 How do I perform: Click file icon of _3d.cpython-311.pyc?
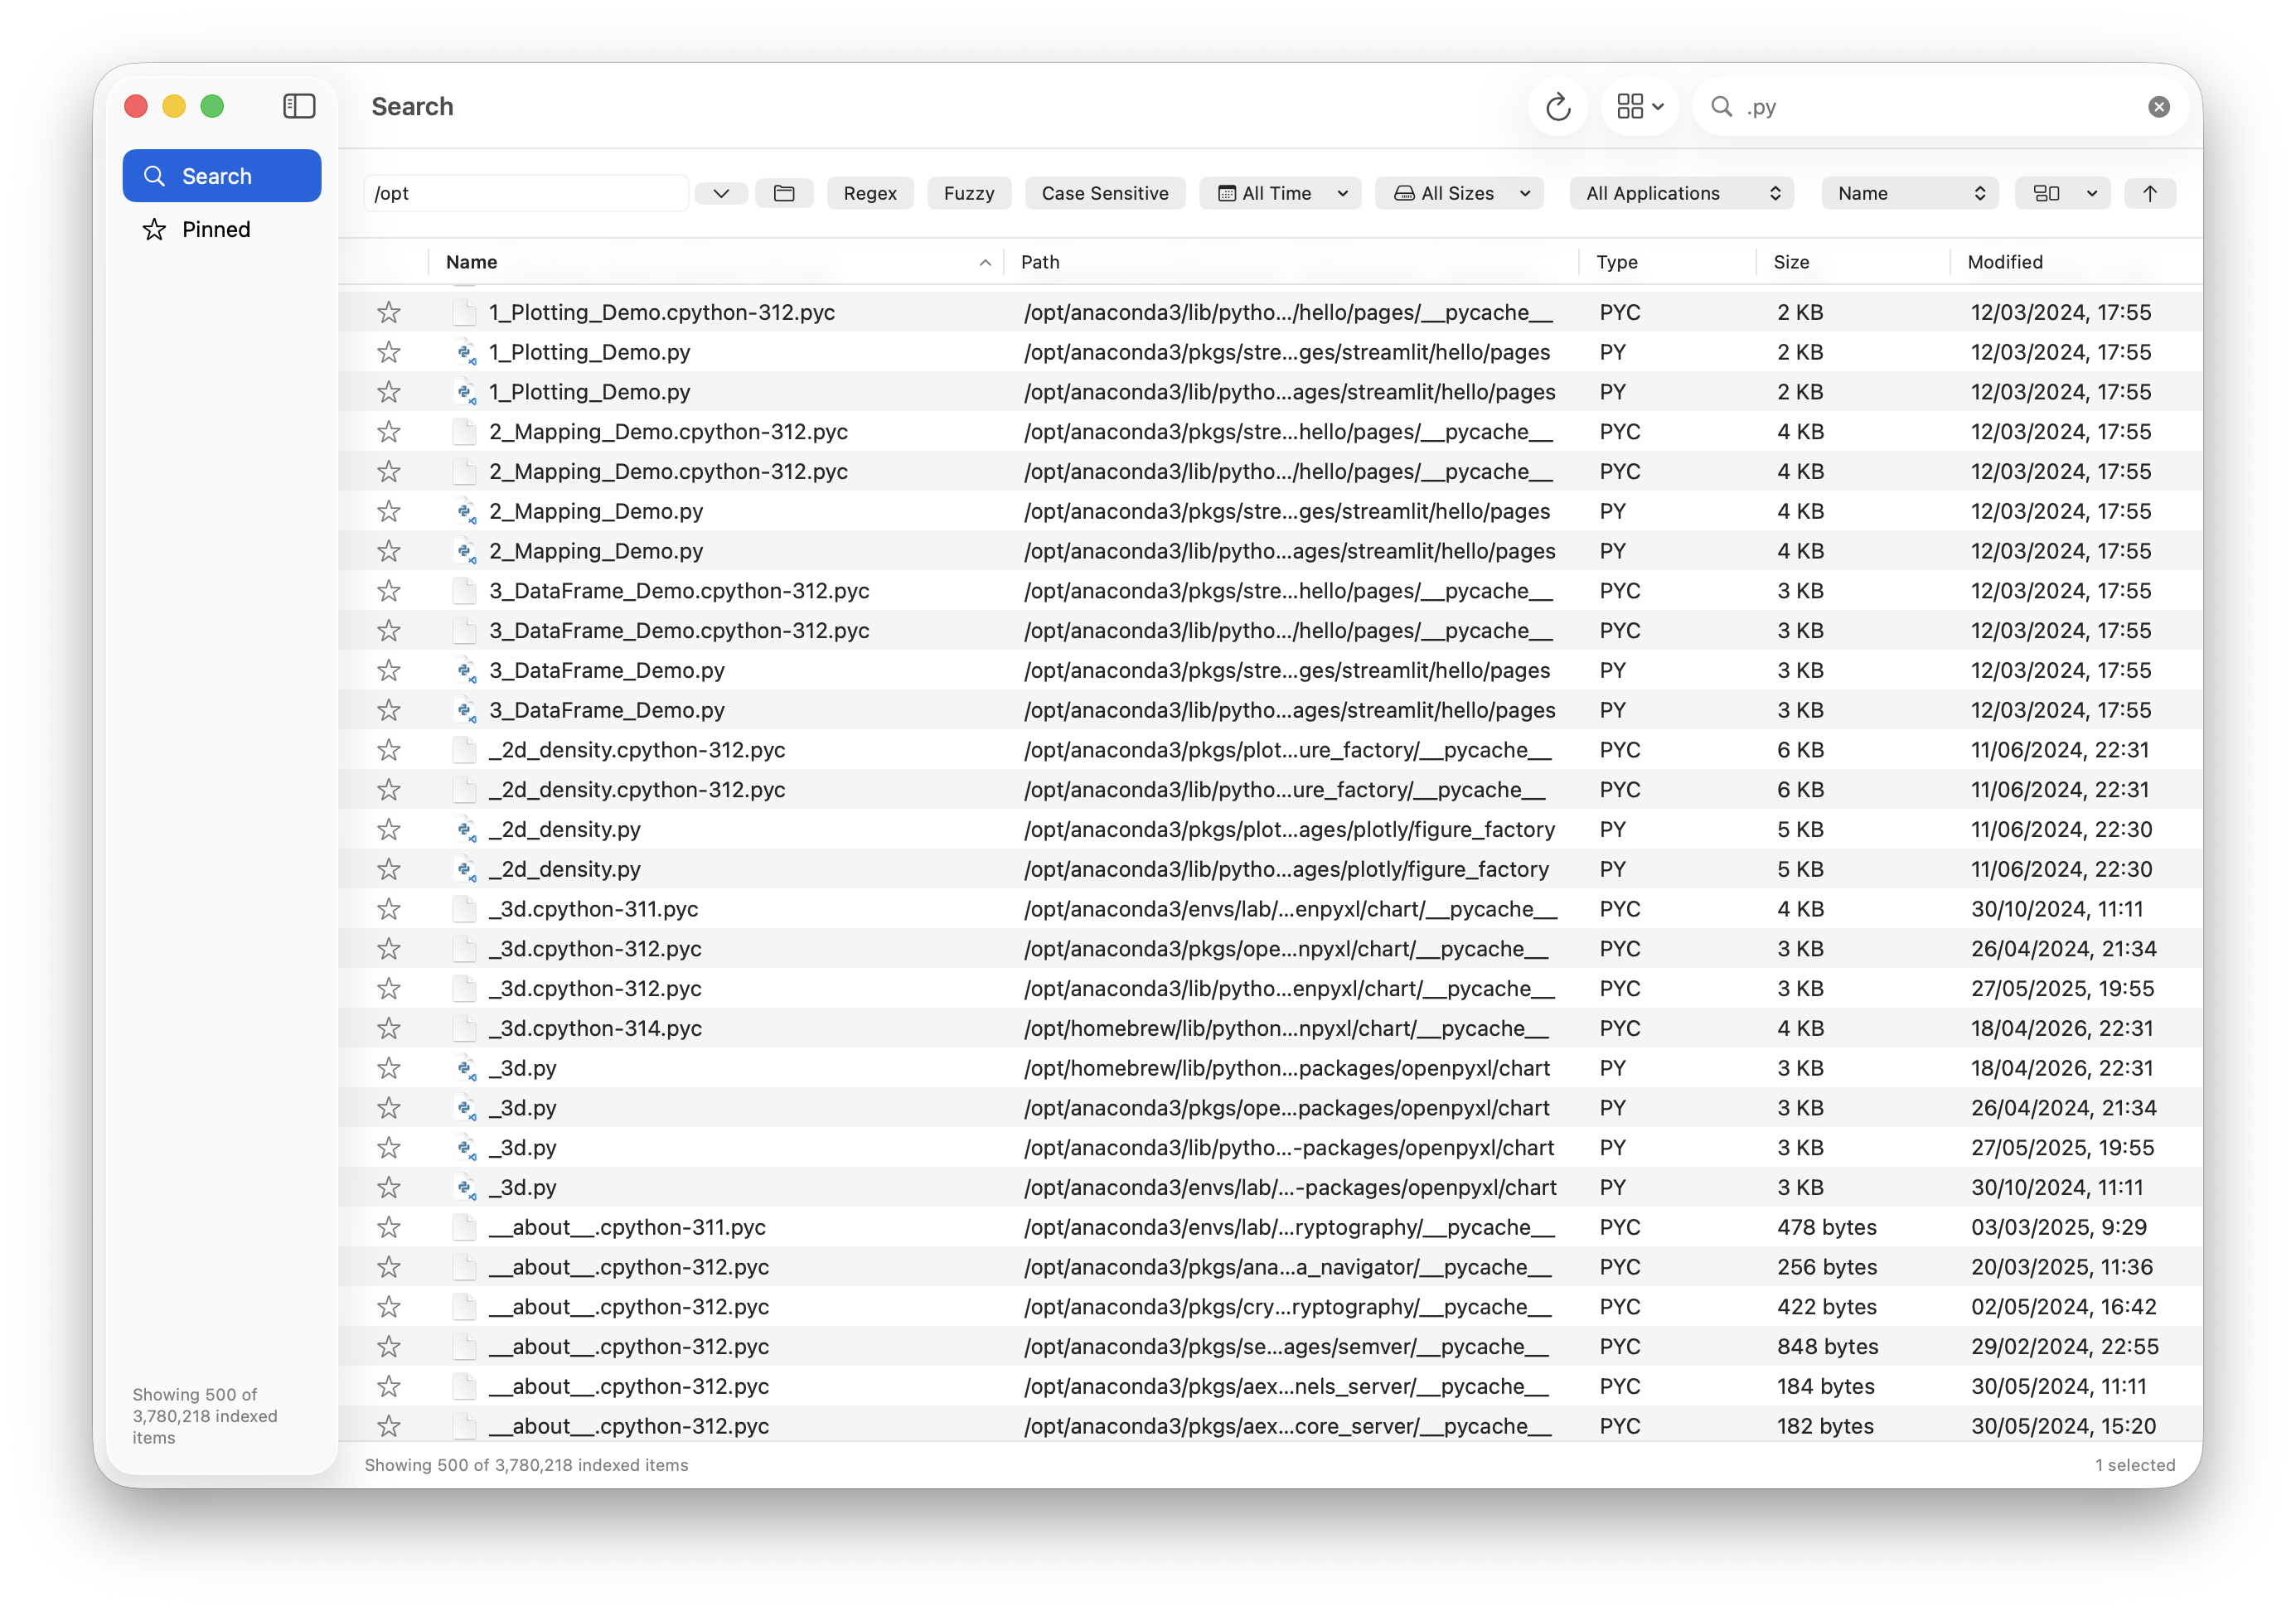[x=464, y=909]
